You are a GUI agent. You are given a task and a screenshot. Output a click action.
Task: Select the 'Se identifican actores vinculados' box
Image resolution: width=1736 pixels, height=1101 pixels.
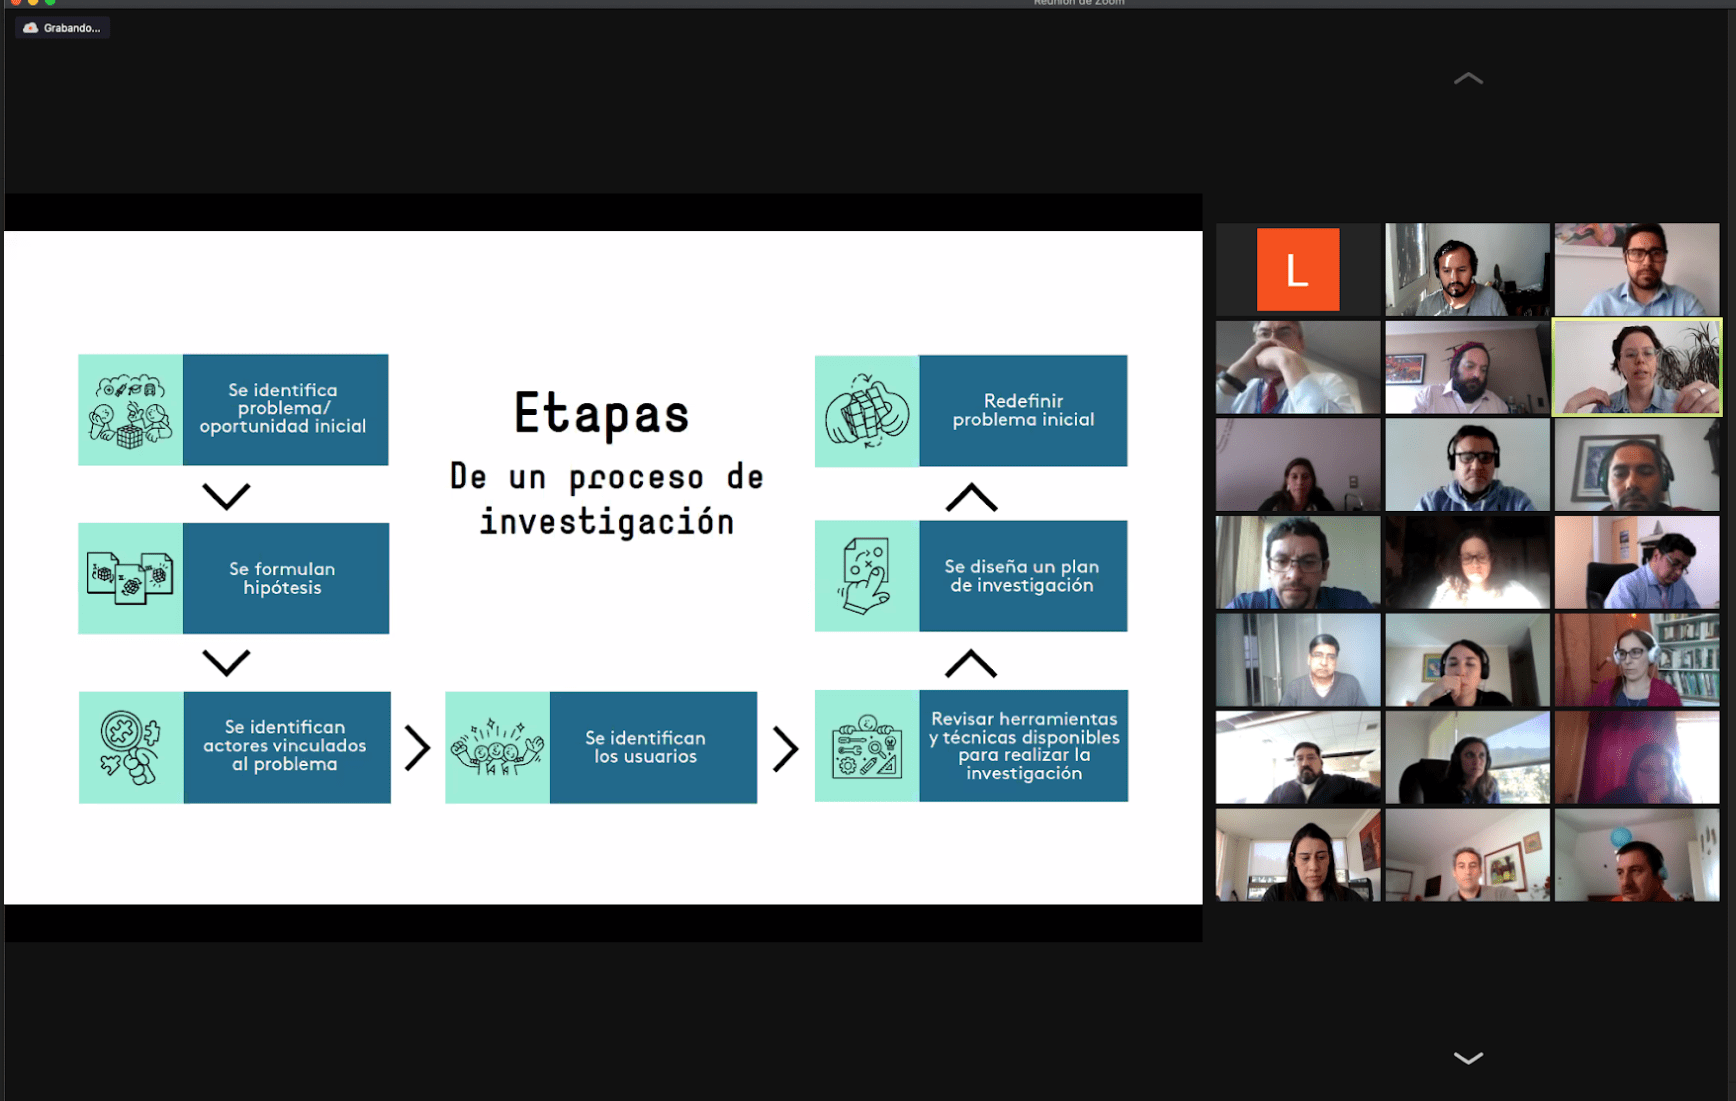(286, 747)
